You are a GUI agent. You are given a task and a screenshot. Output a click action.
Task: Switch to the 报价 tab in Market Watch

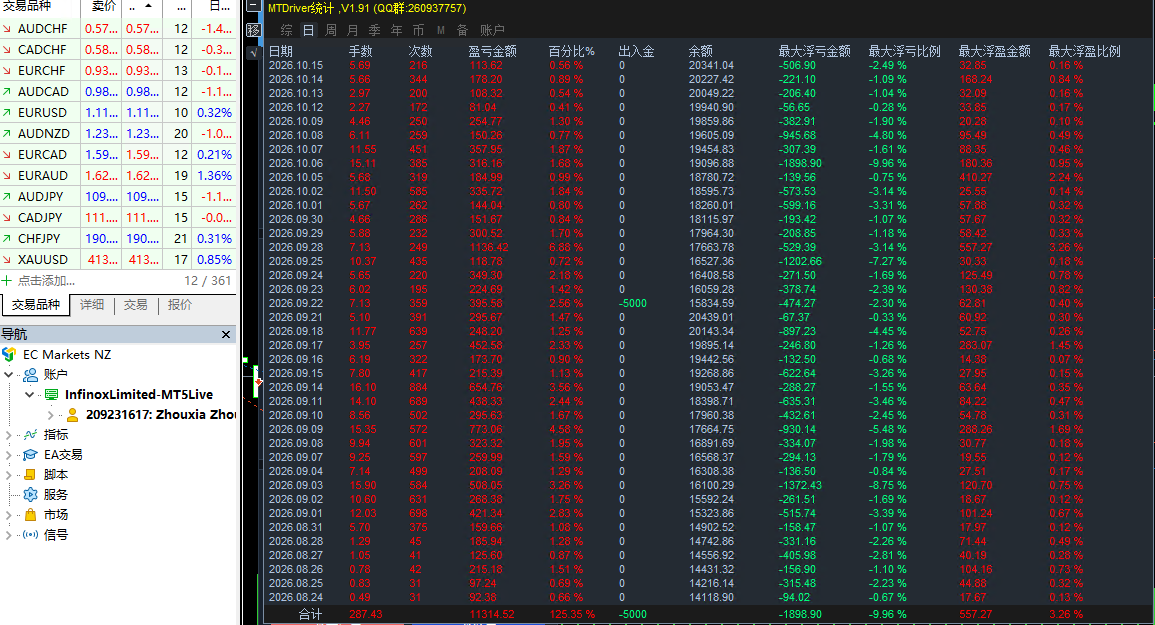coord(180,304)
